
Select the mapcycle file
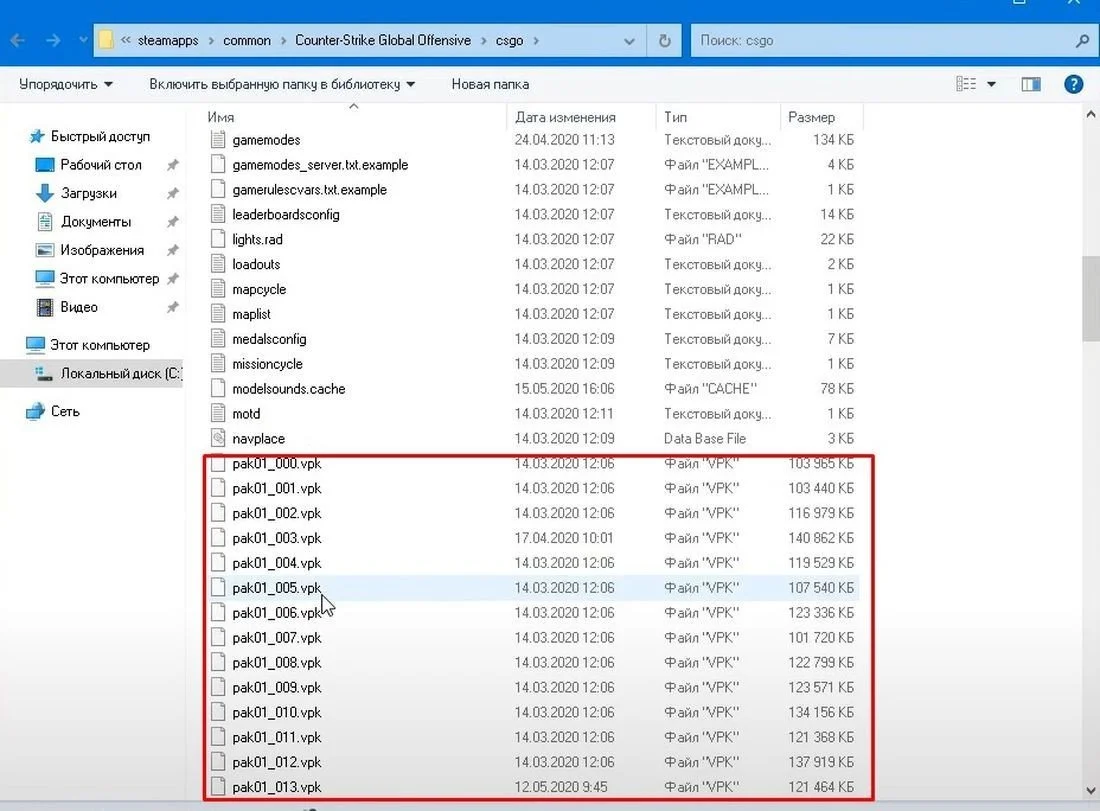tap(259, 289)
